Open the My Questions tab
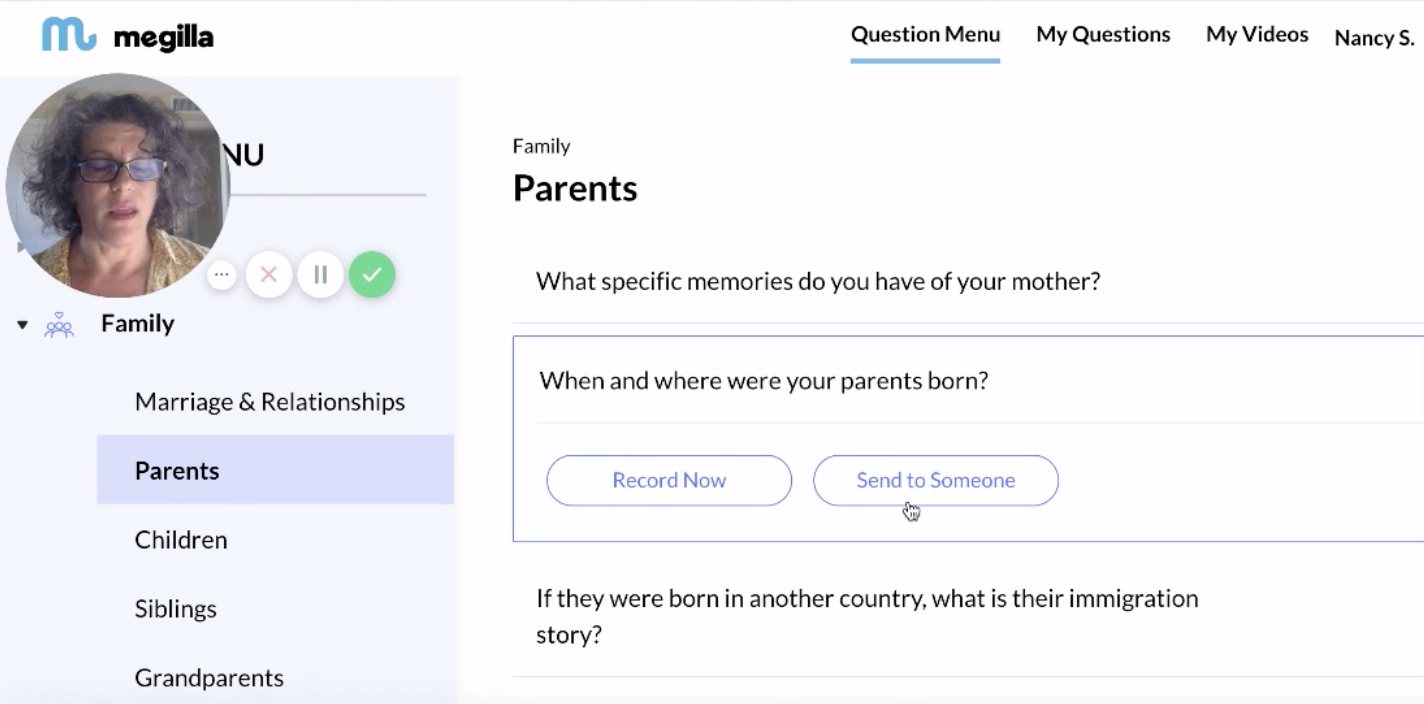Image resolution: width=1424 pixels, height=704 pixels. (x=1103, y=34)
